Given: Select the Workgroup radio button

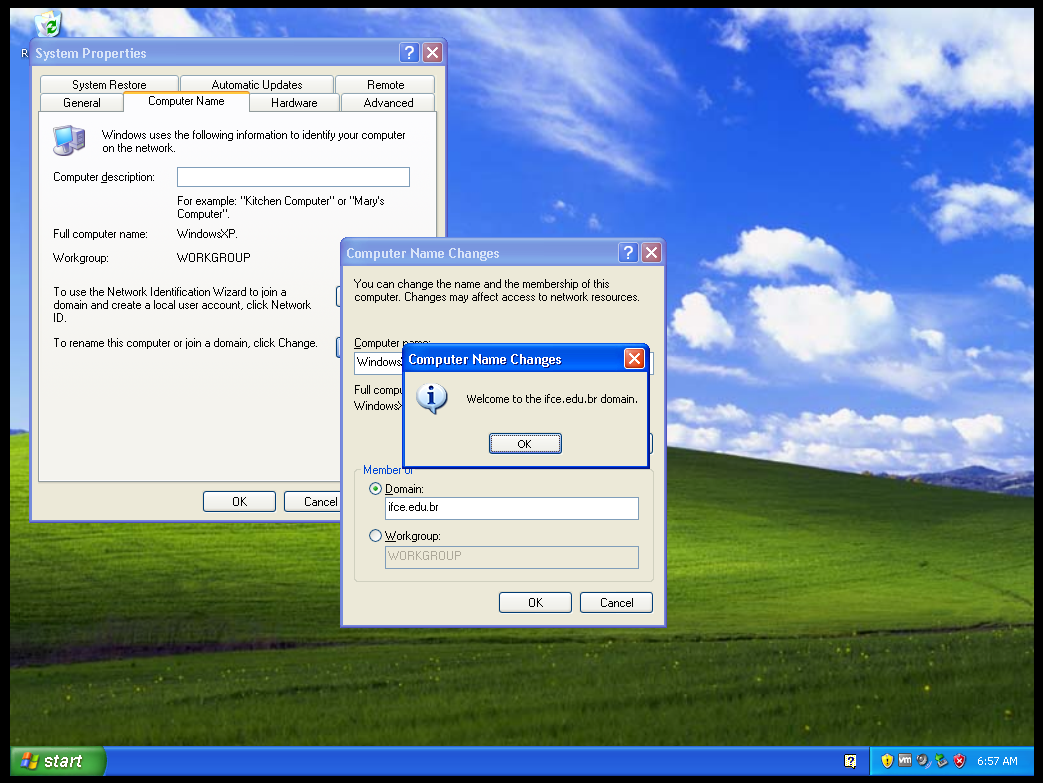Looking at the screenshot, I should pyautogui.click(x=375, y=536).
